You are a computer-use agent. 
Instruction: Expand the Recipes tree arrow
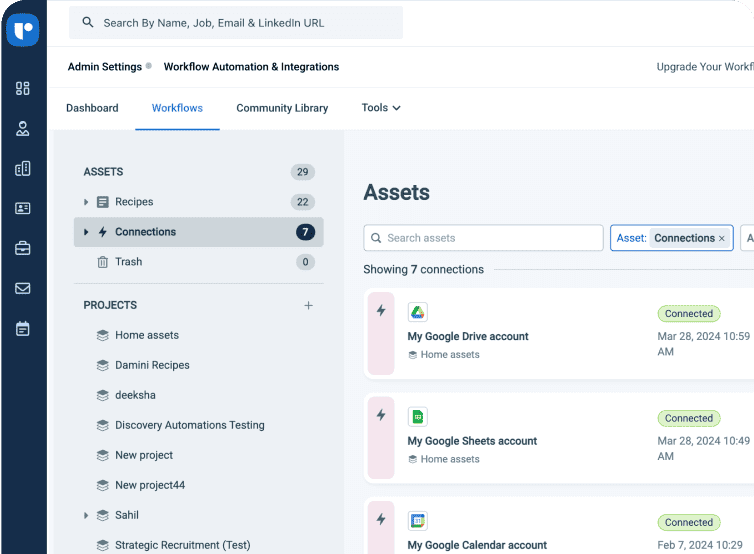click(86, 202)
